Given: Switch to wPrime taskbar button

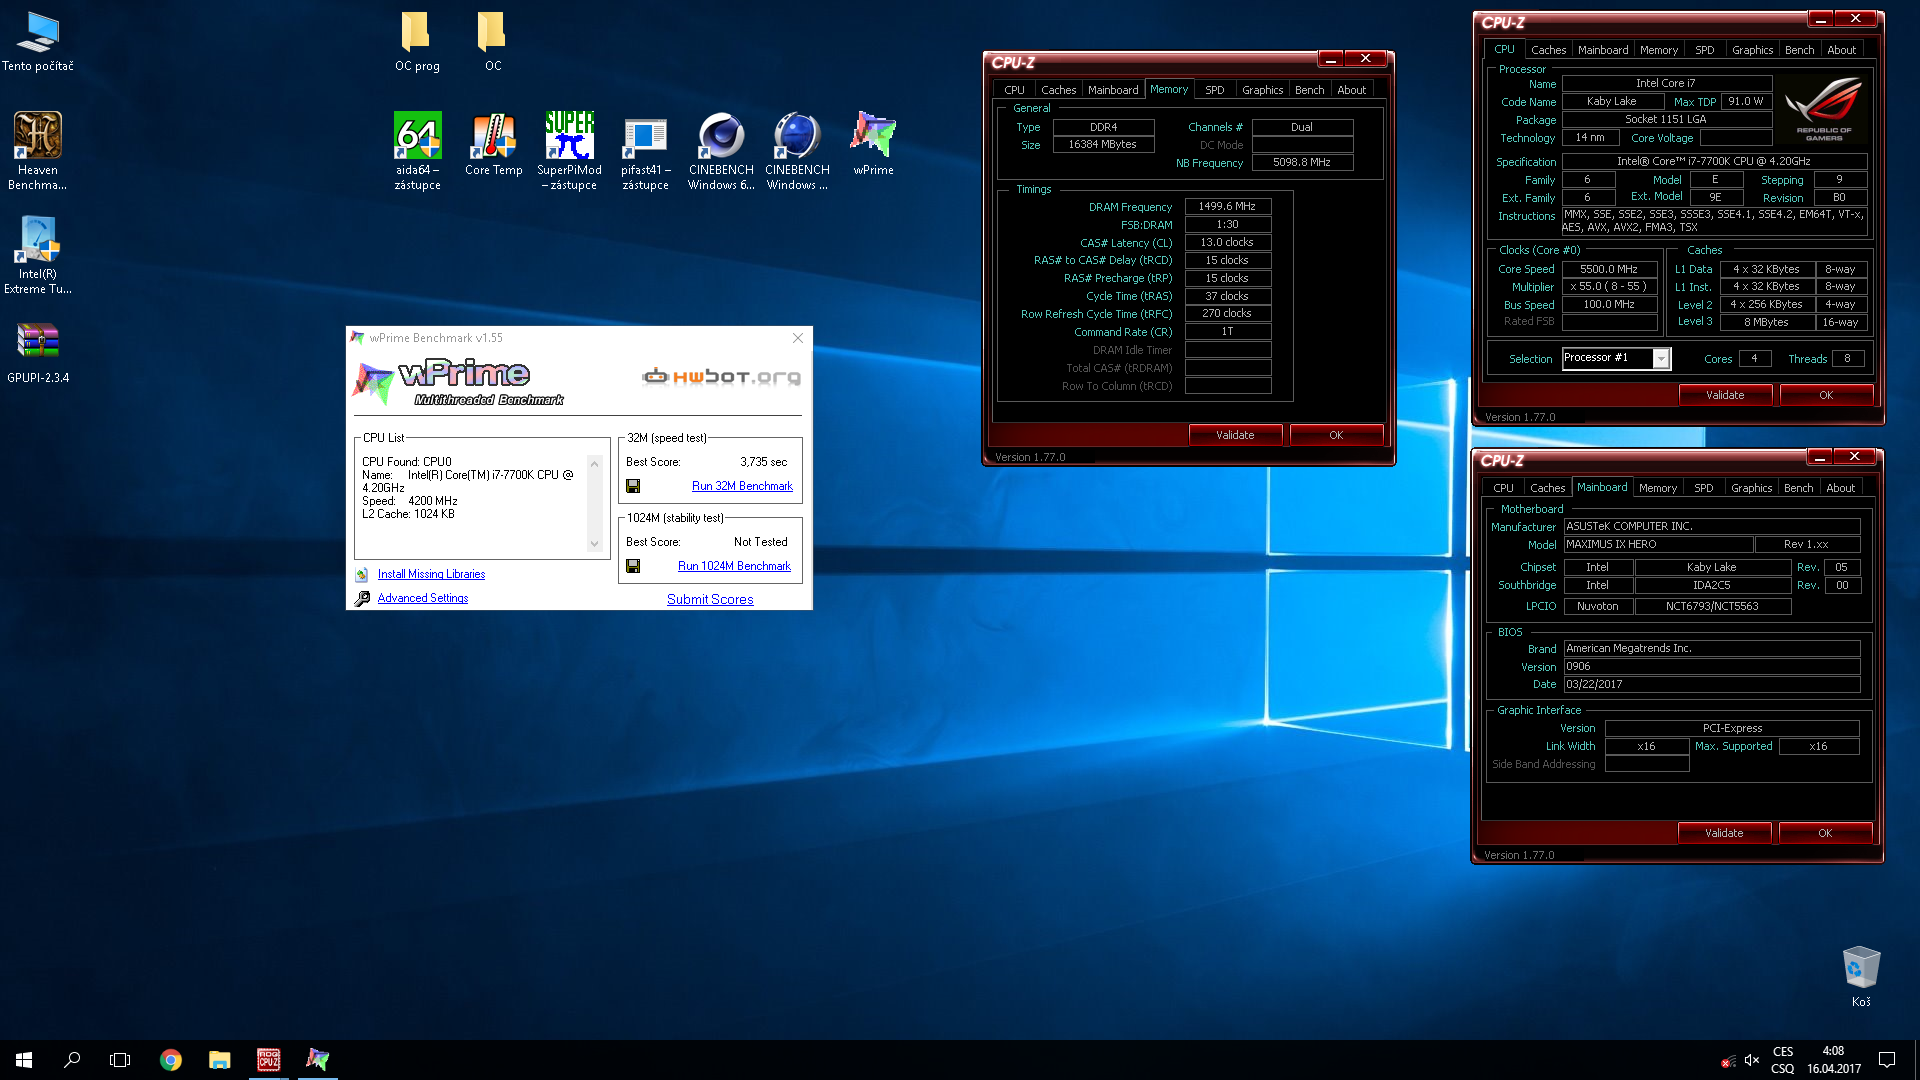Looking at the screenshot, I should 317,1060.
